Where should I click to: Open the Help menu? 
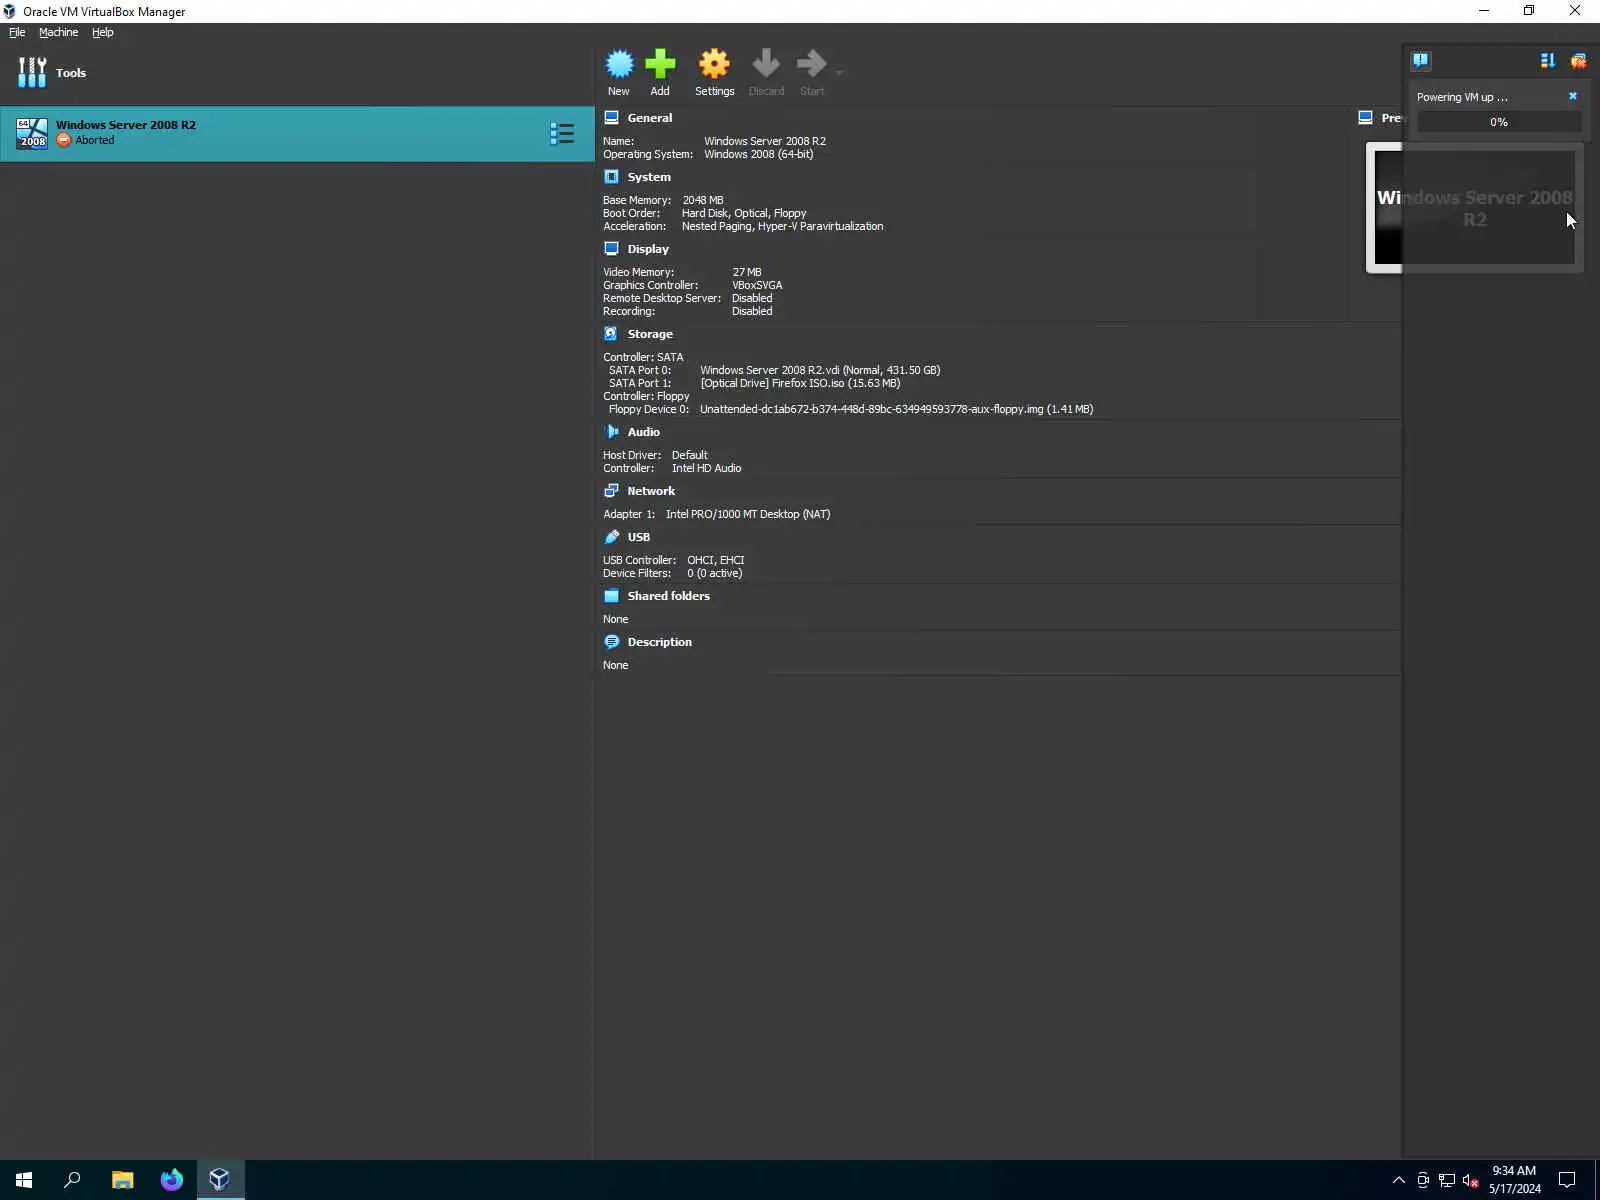pos(103,32)
